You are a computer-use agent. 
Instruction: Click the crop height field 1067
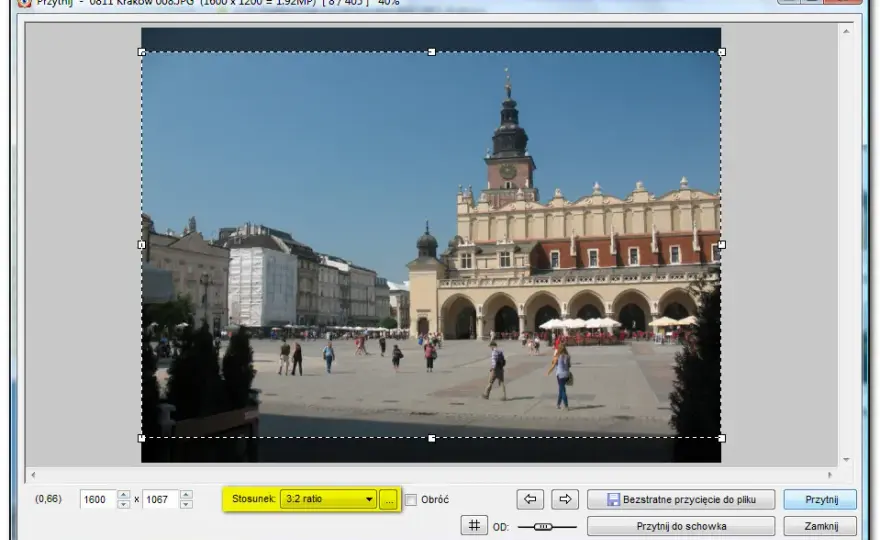[161, 499]
